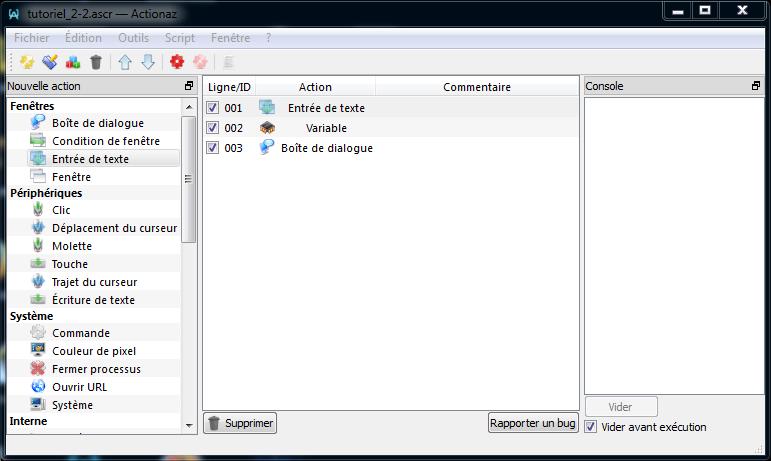The width and height of the screenshot is (771, 461).
Task: Click the Commentaire column header
Action: coord(476,87)
